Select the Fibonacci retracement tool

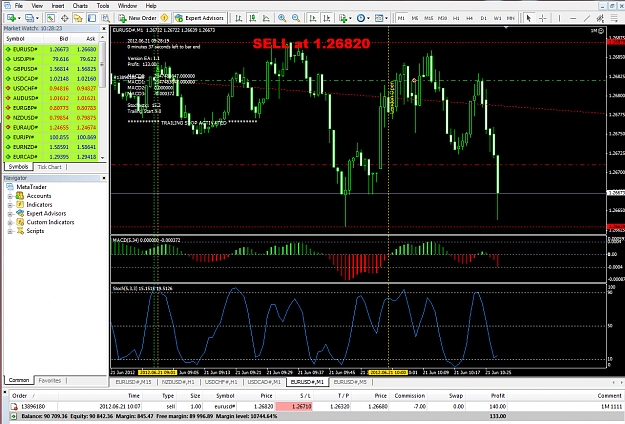click(613, 18)
